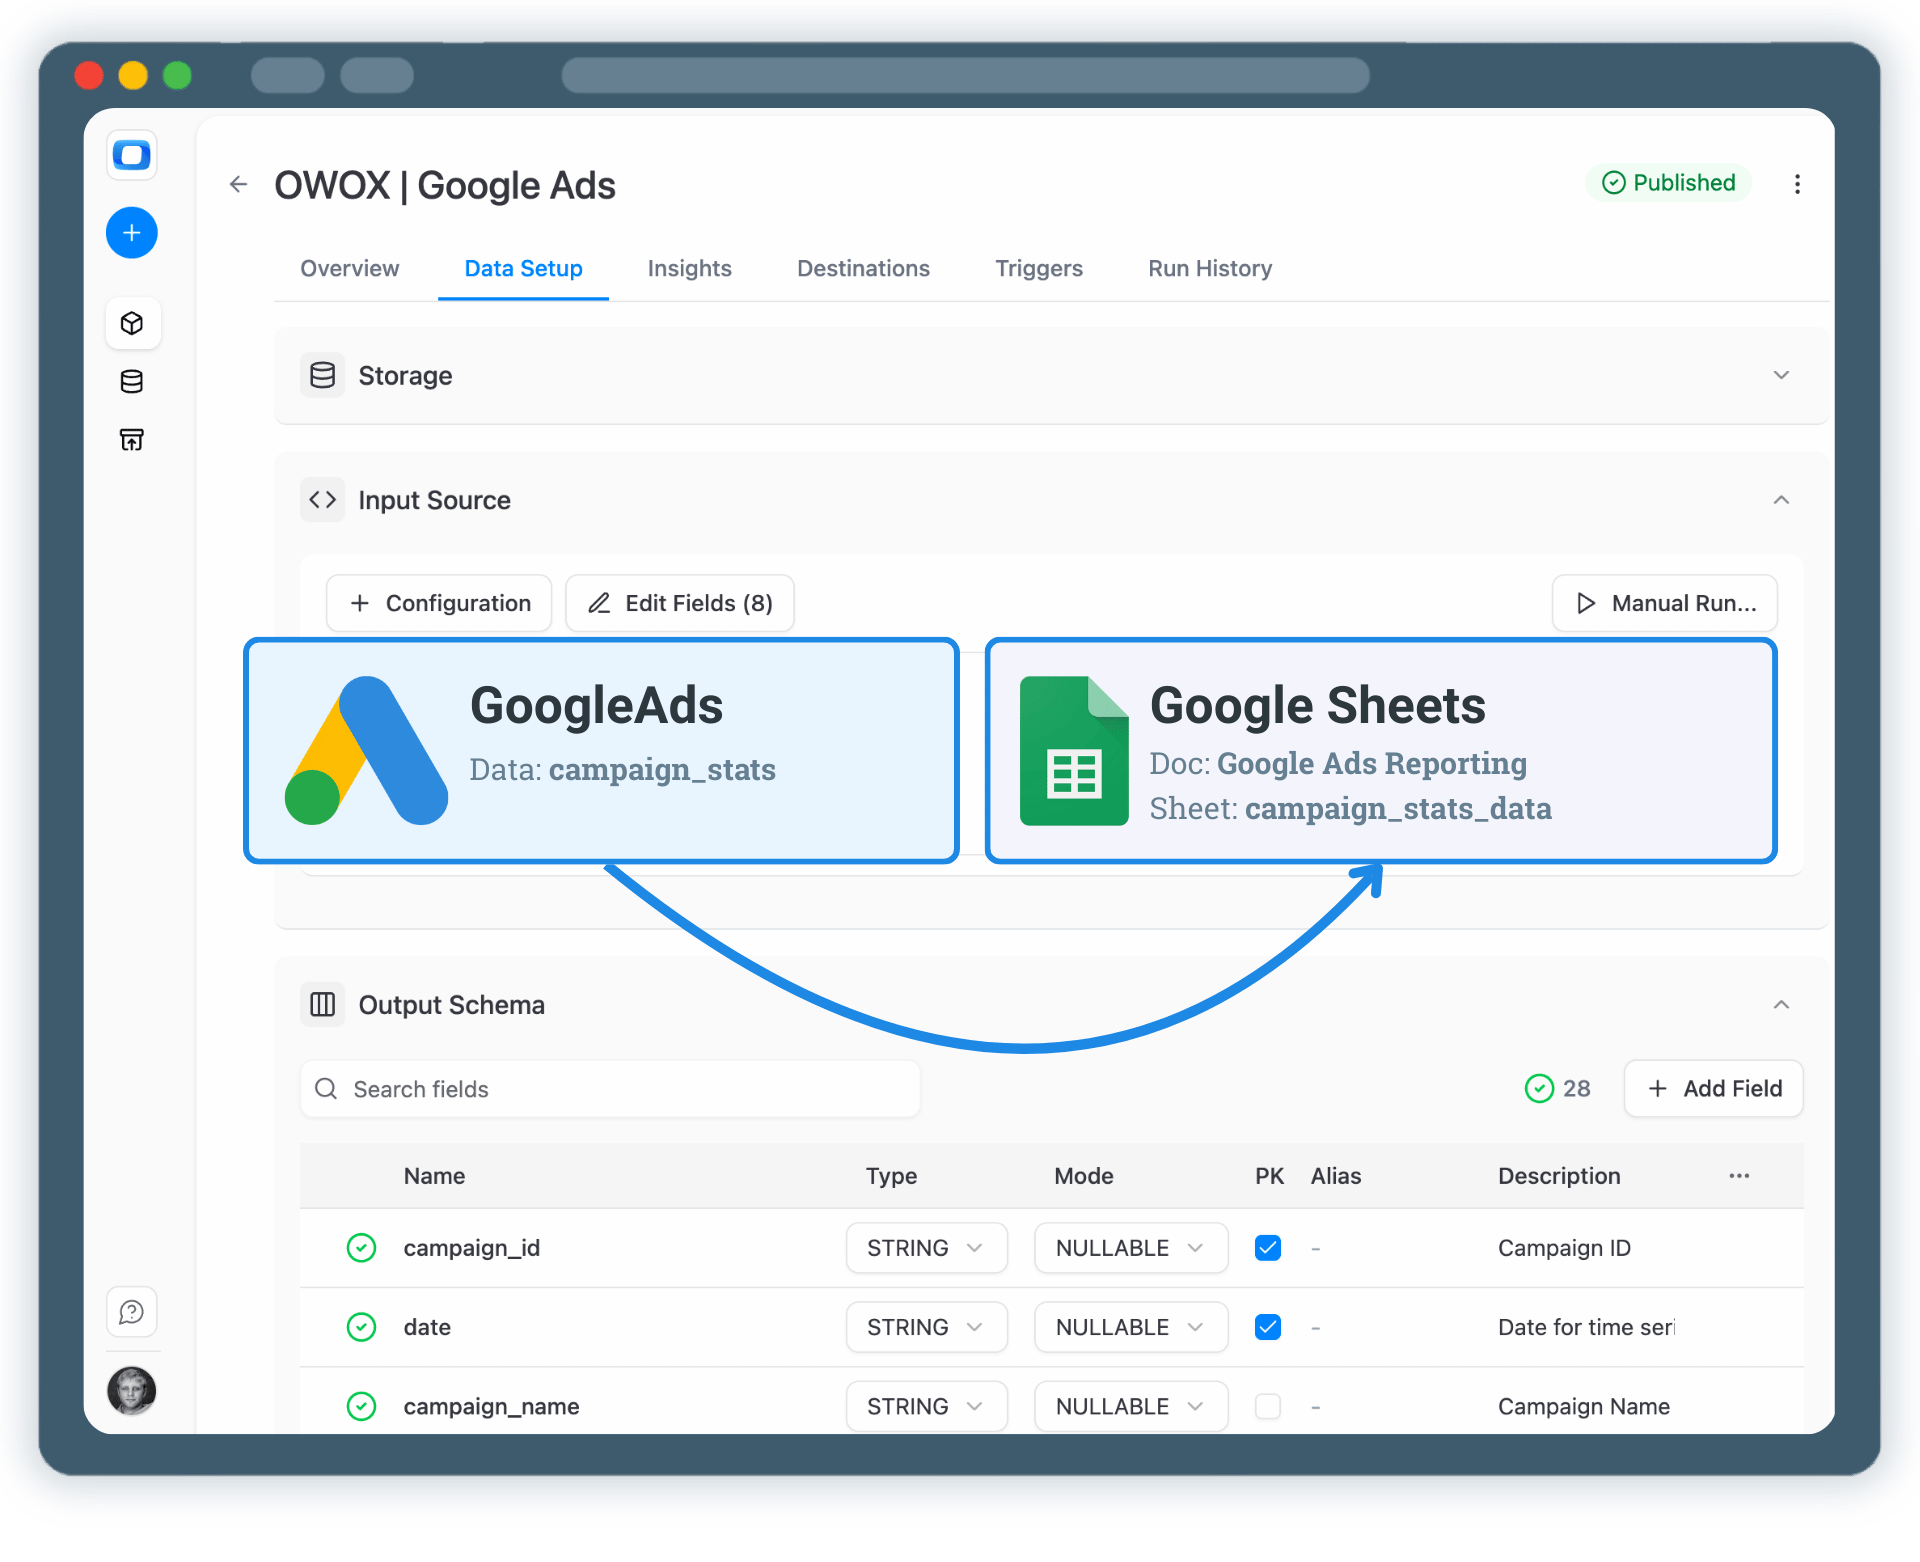The height and width of the screenshot is (1562, 1920).
Task: Click the blue plus button in sidebar
Action: pos(131,232)
